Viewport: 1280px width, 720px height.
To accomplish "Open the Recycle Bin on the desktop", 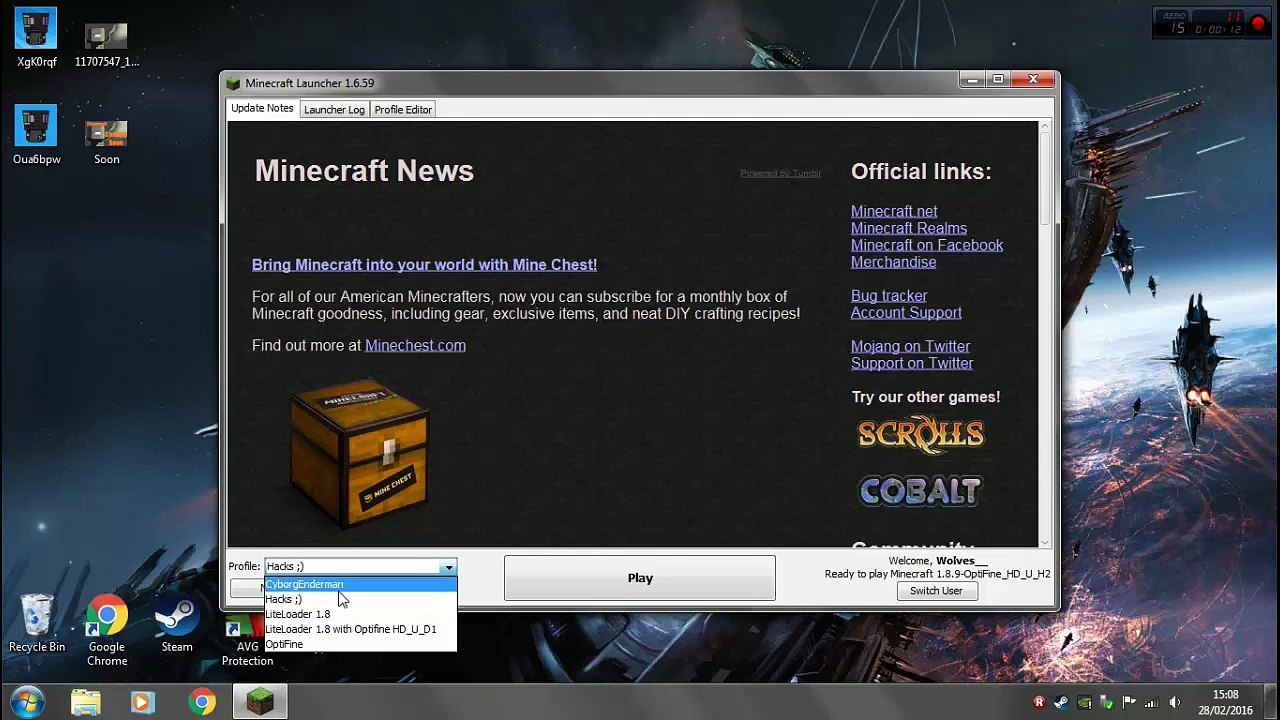I will click(37, 622).
